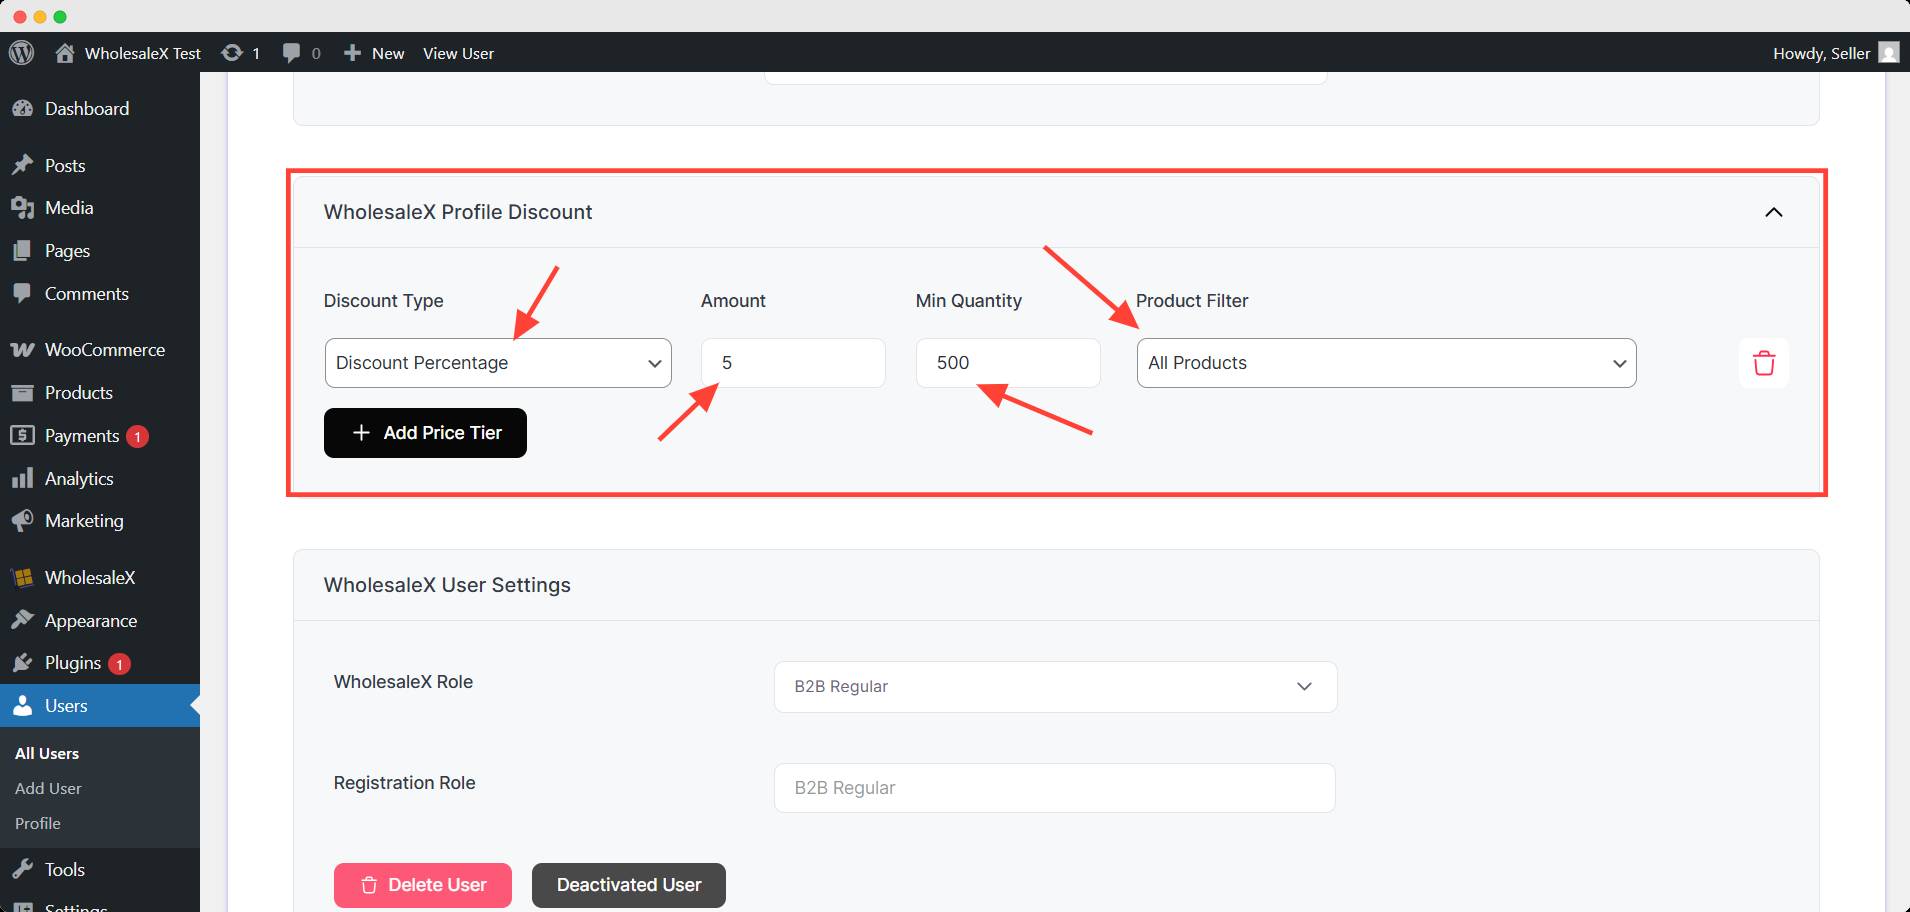Image resolution: width=1910 pixels, height=912 pixels.
Task: Open the comments bubble icon in admin bar
Action: (x=291, y=53)
